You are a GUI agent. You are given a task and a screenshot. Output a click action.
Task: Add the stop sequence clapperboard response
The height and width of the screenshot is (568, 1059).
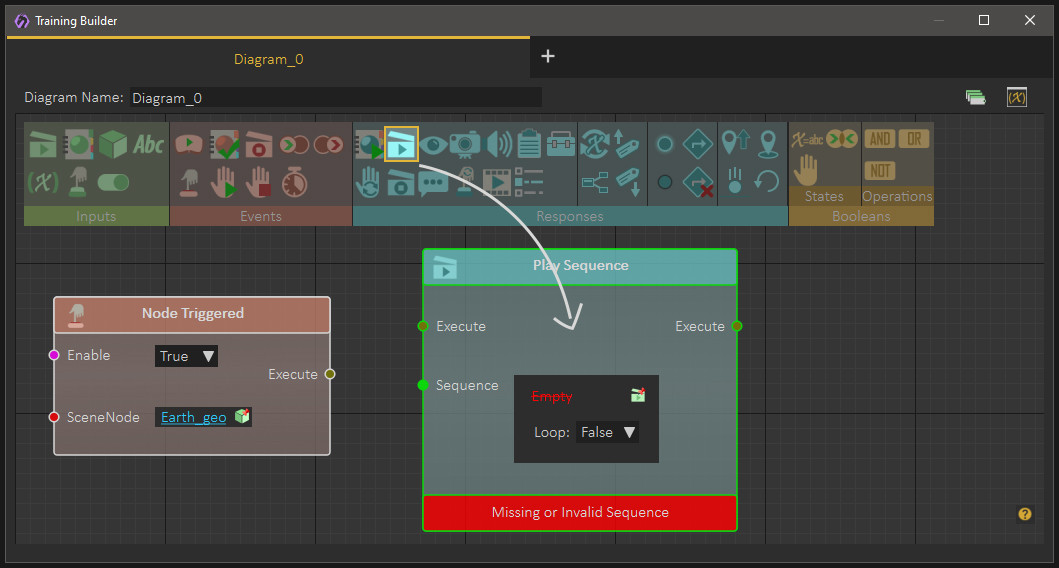click(x=401, y=182)
